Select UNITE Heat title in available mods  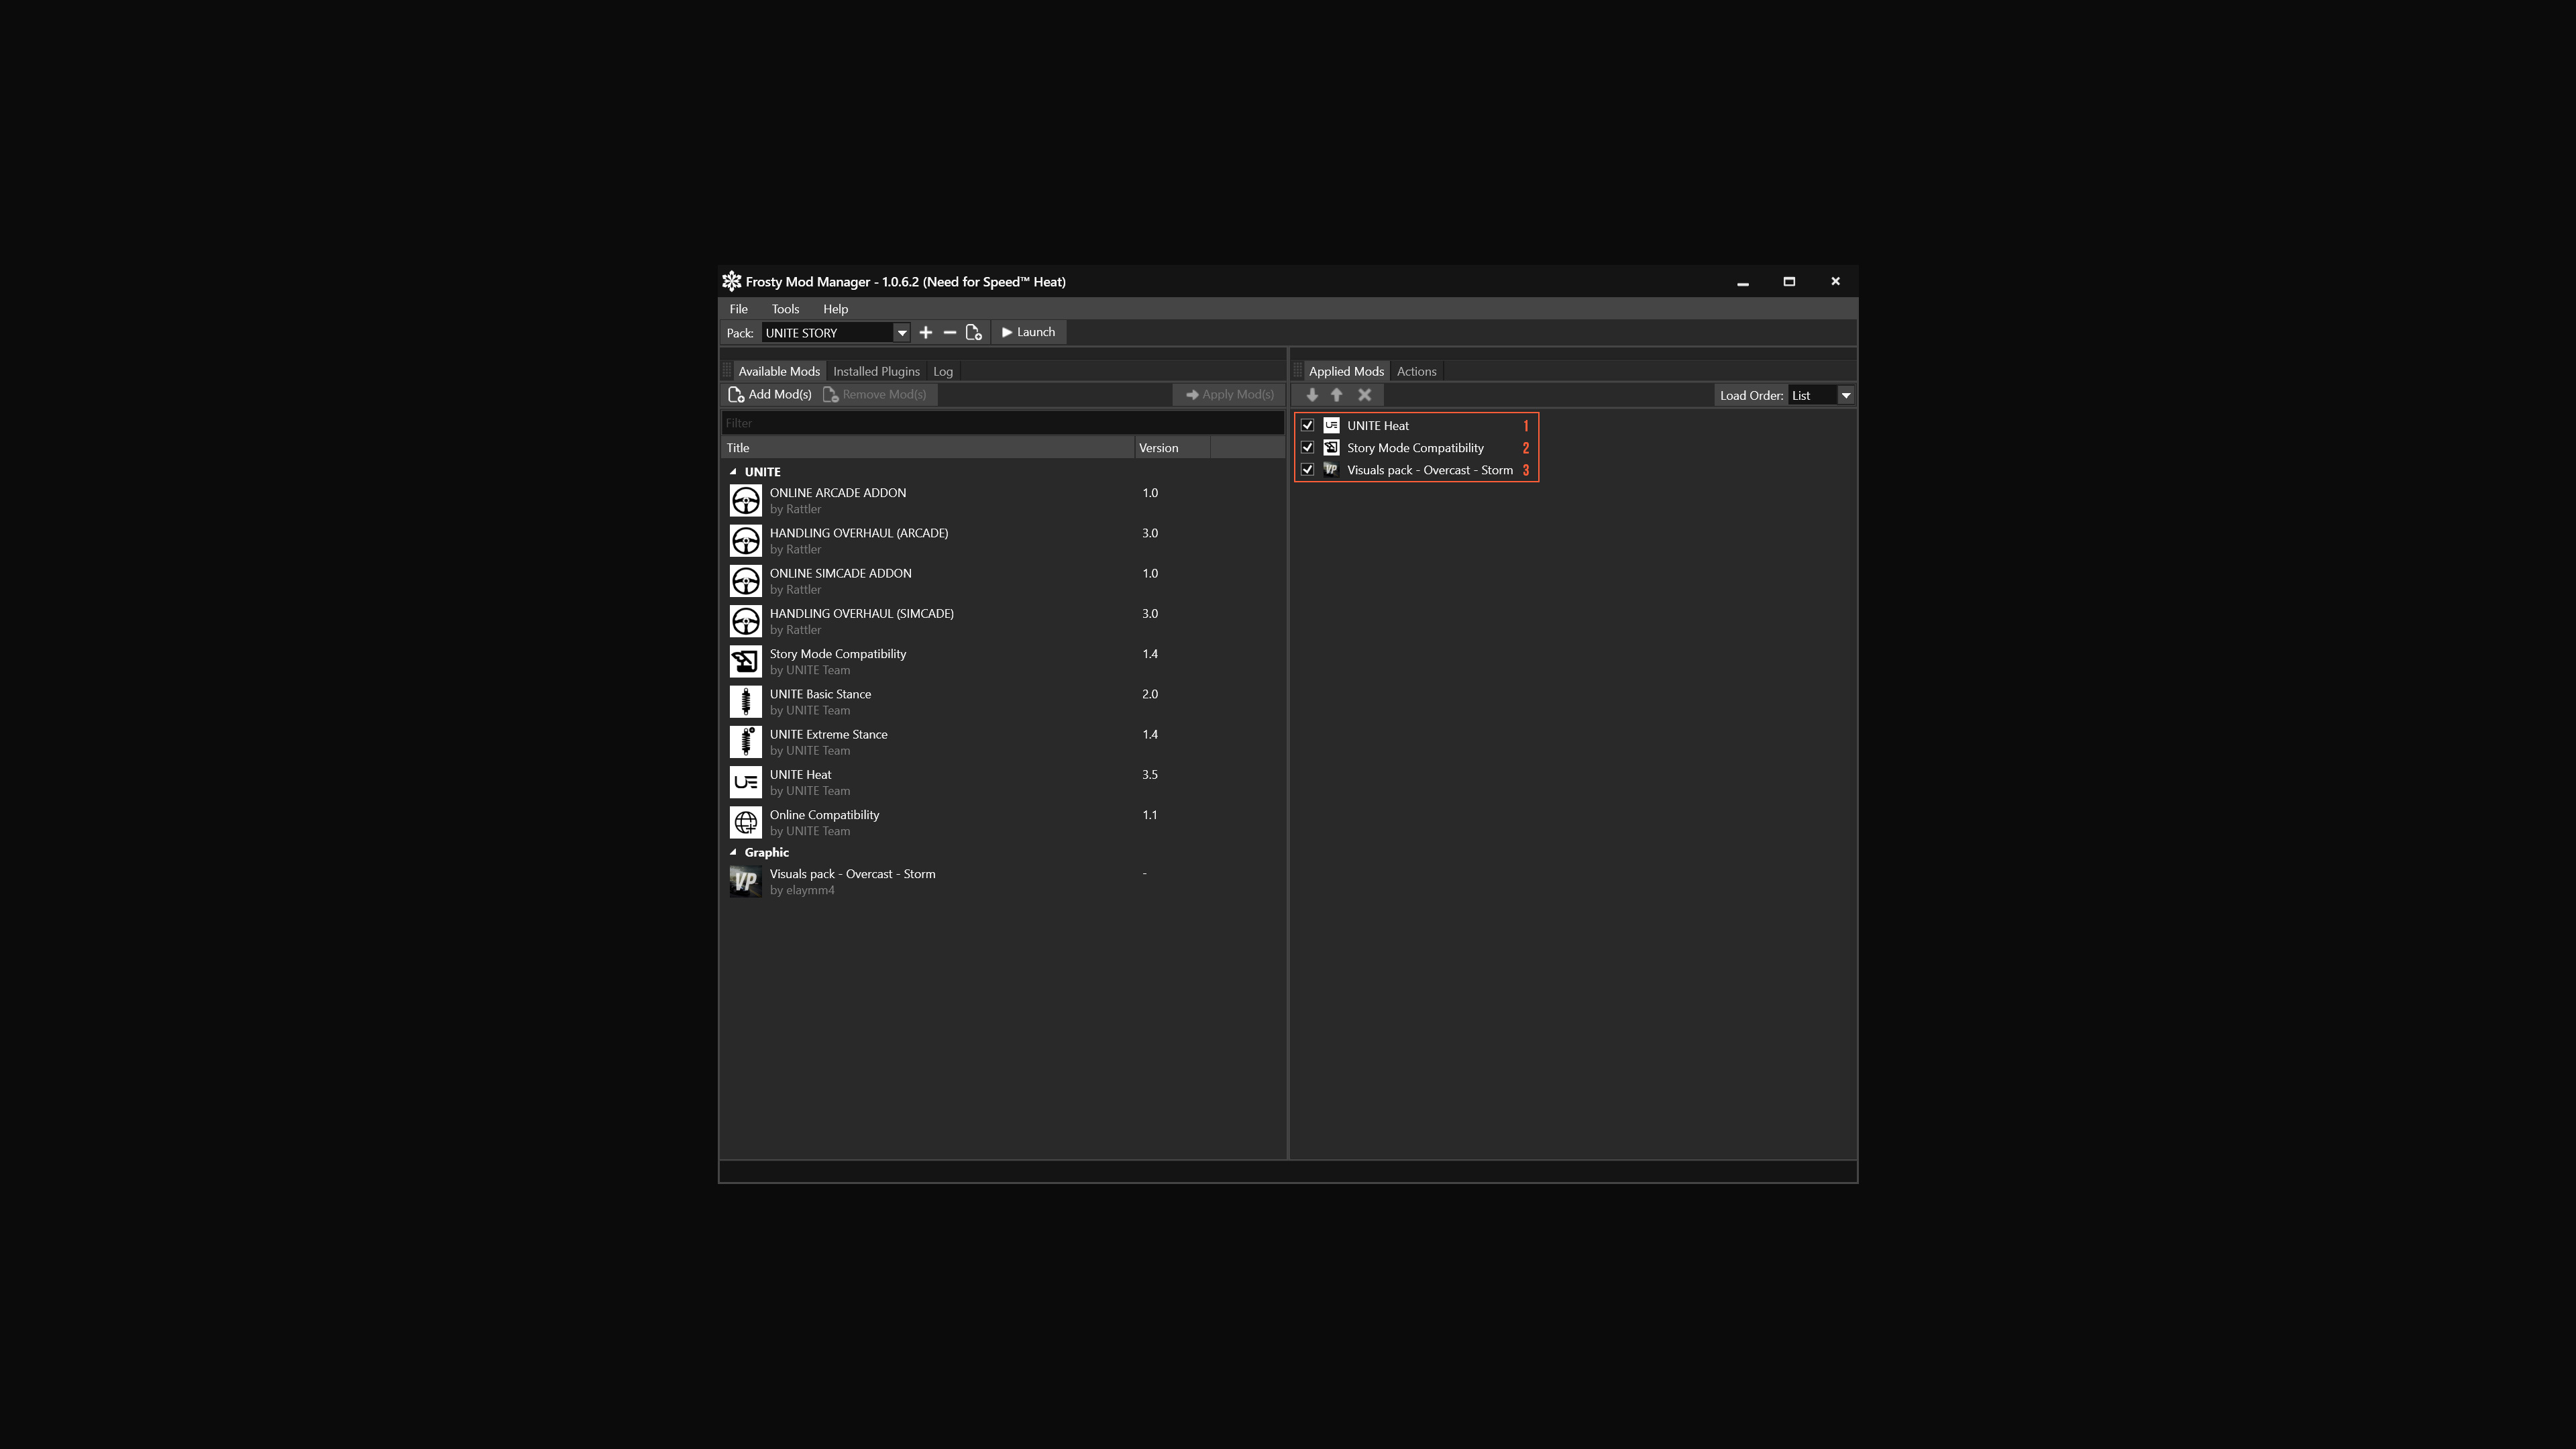click(800, 775)
